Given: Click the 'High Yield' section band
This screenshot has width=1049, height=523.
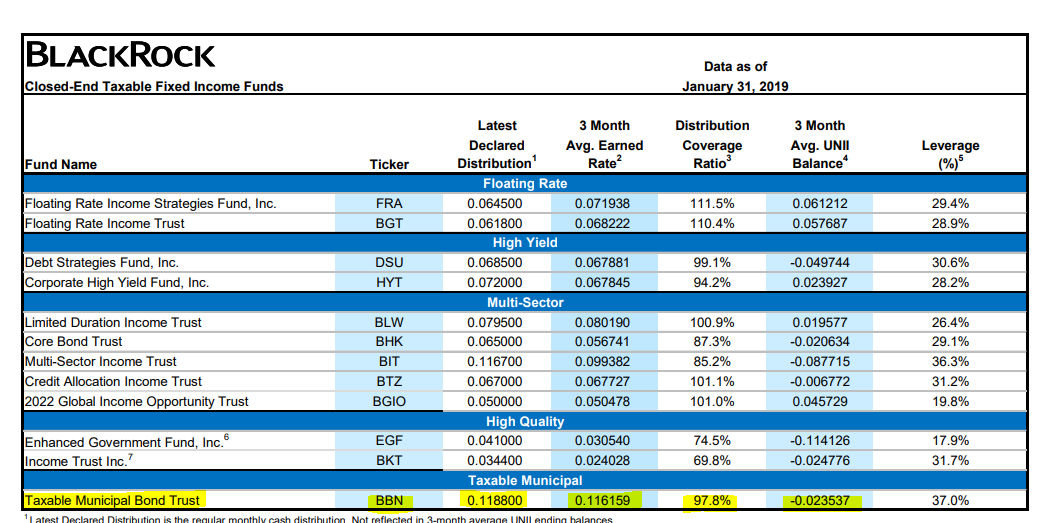Looking at the screenshot, I should 525,243.
